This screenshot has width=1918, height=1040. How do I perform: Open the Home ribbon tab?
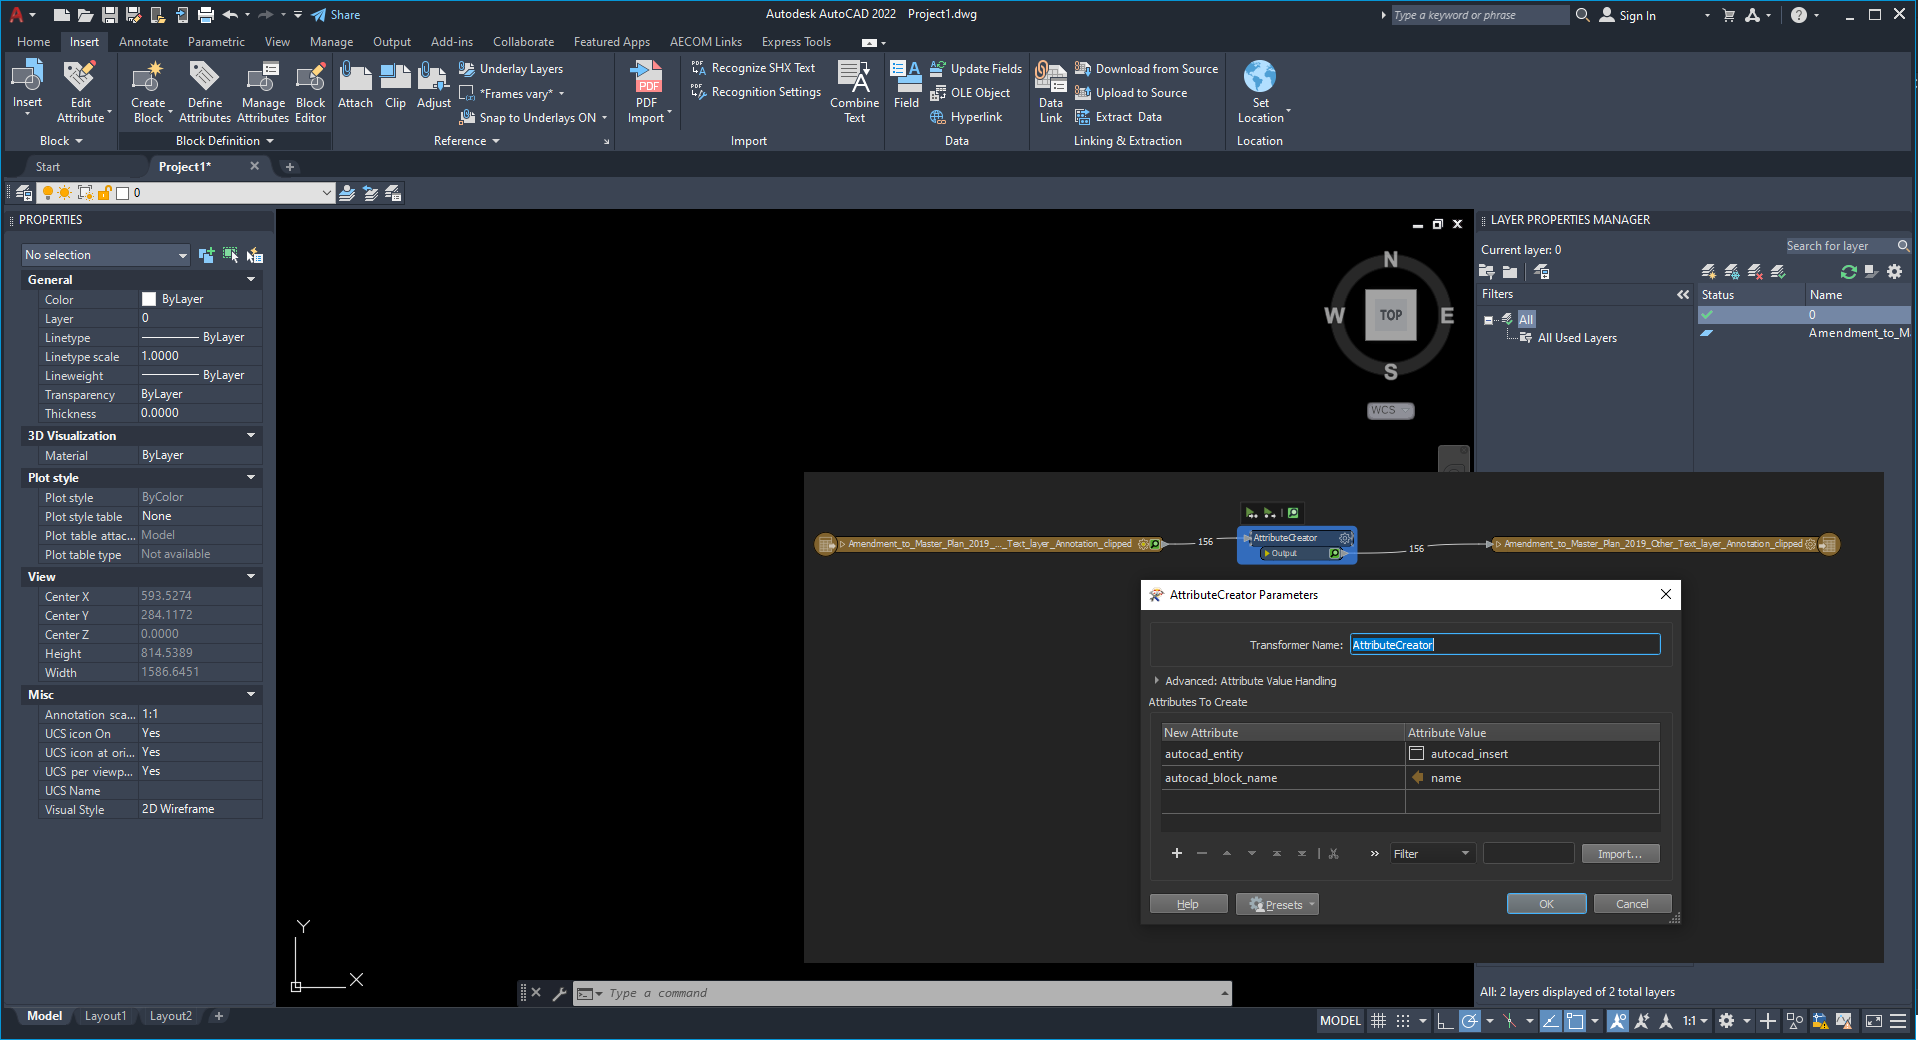[x=33, y=42]
